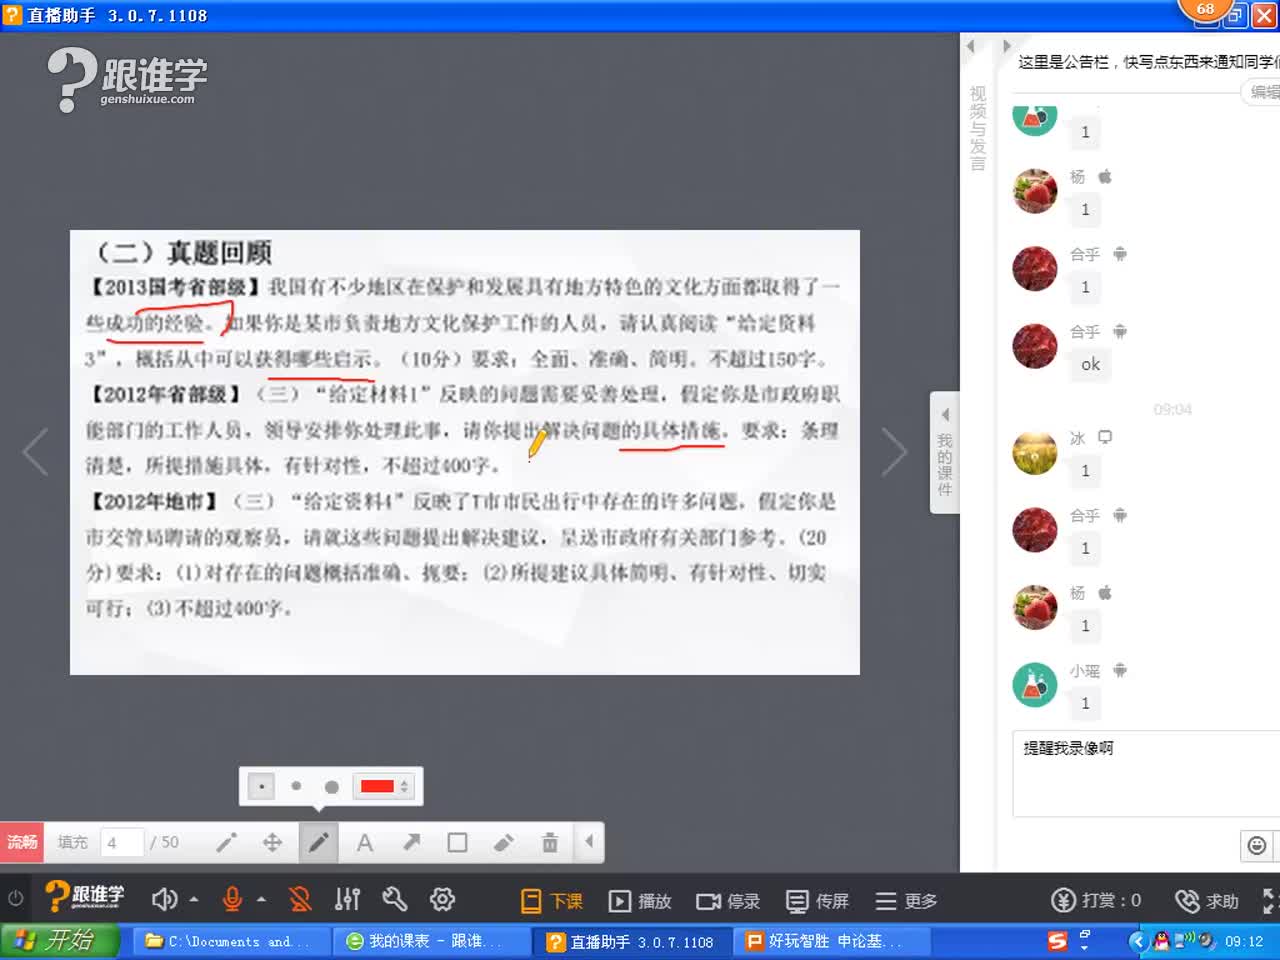Expand the speaker volume options arrow

(194, 900)
